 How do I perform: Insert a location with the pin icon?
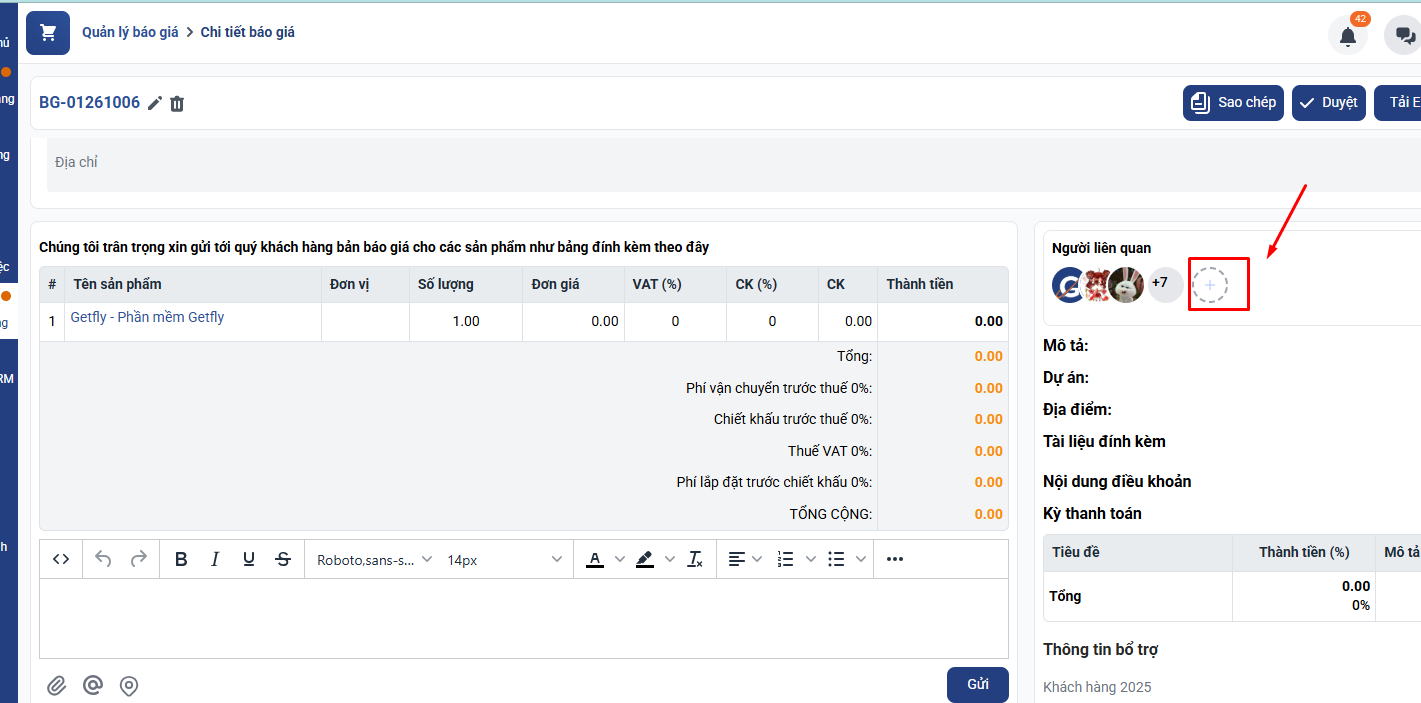[129, 686]
